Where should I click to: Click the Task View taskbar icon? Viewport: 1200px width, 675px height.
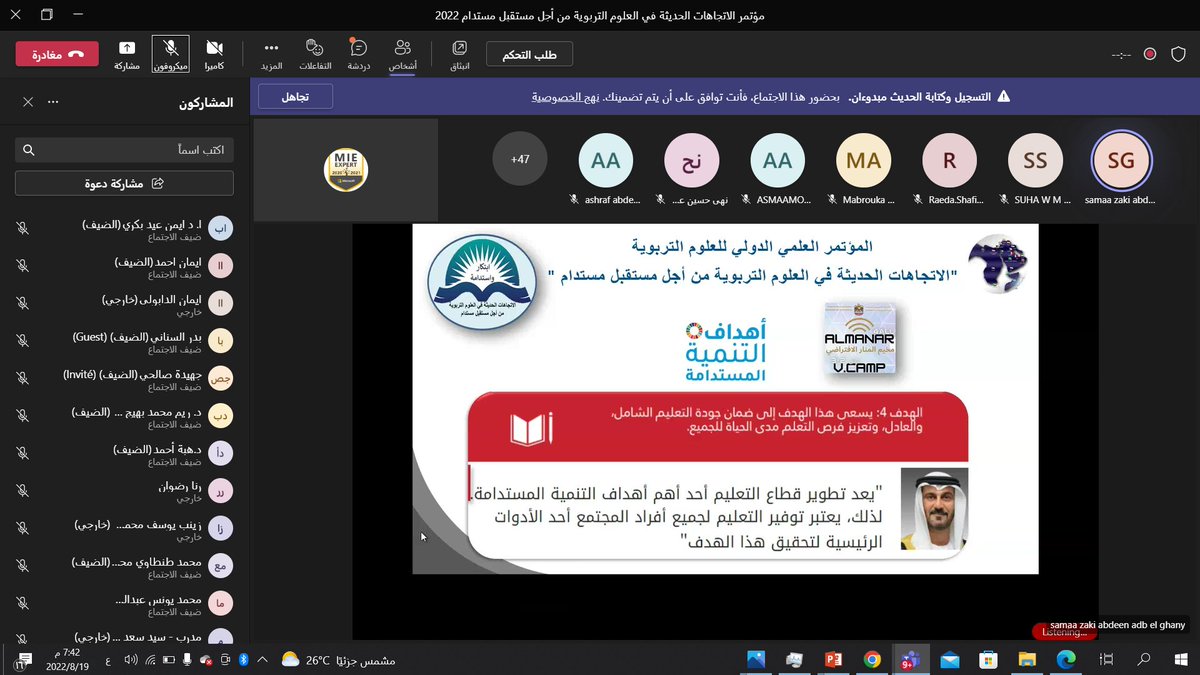(1105, 660)
